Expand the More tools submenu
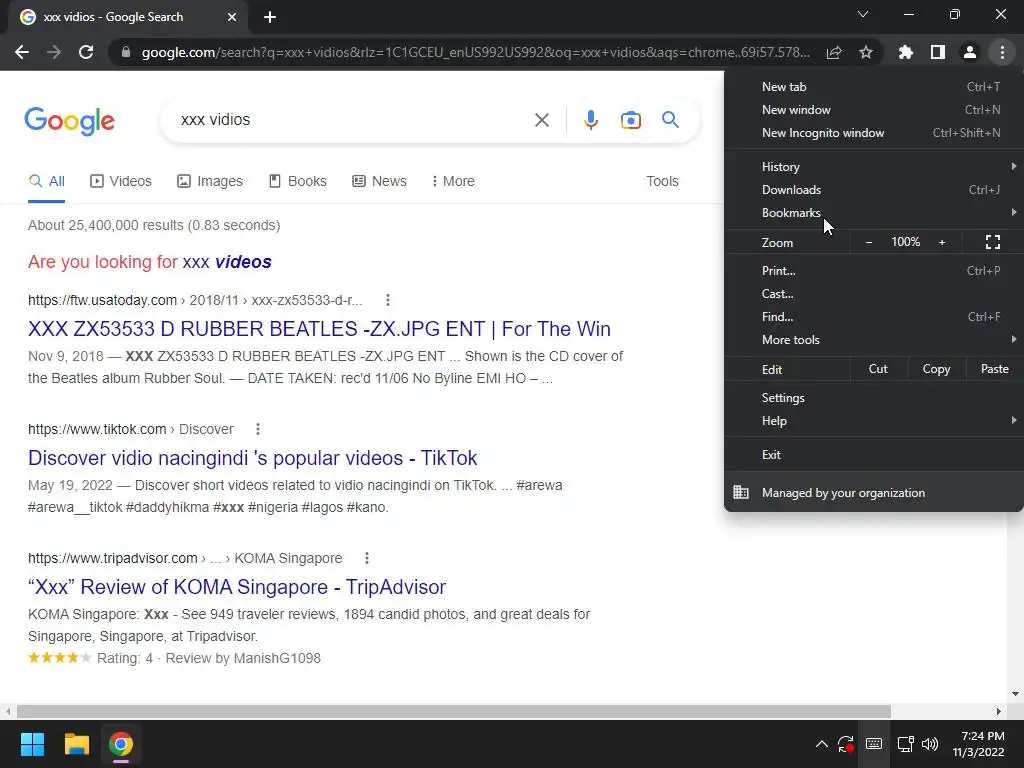This screenshot has height=768, width=1024. point(874,340)
